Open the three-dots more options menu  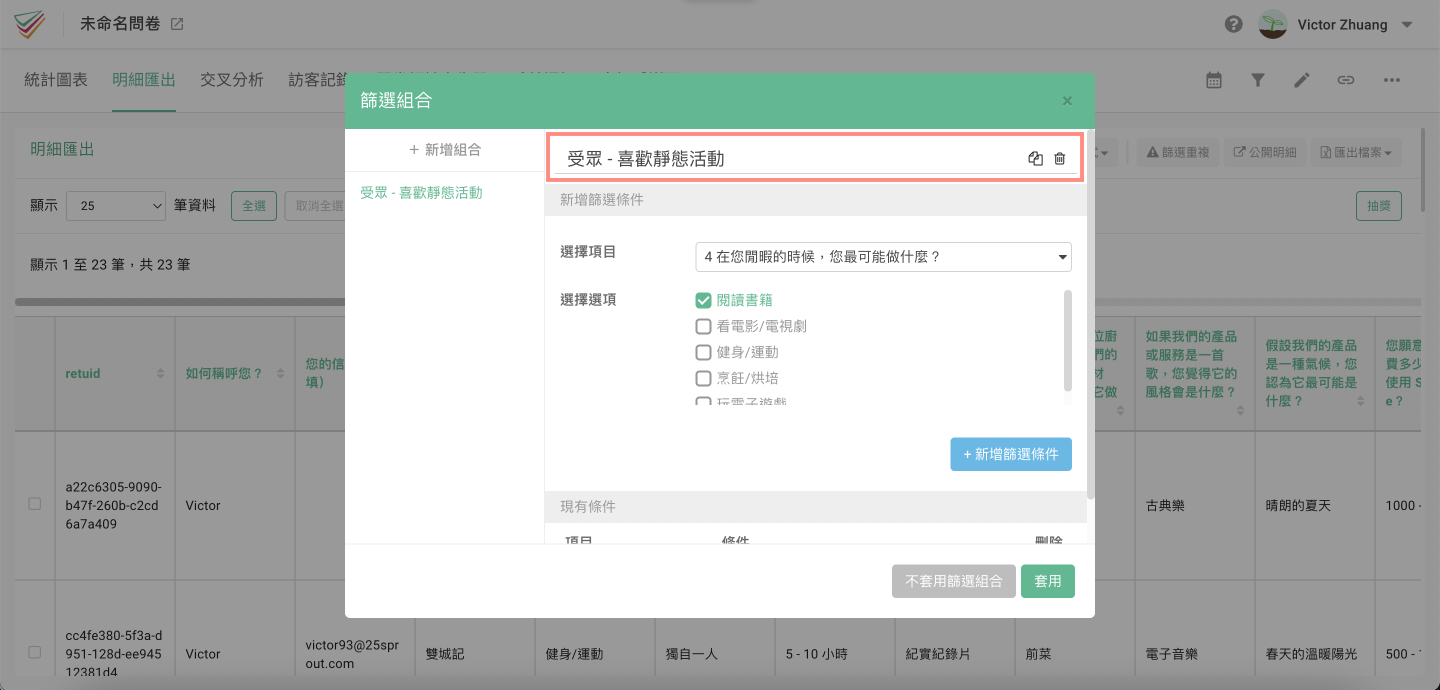click(x=1392, y=80)
